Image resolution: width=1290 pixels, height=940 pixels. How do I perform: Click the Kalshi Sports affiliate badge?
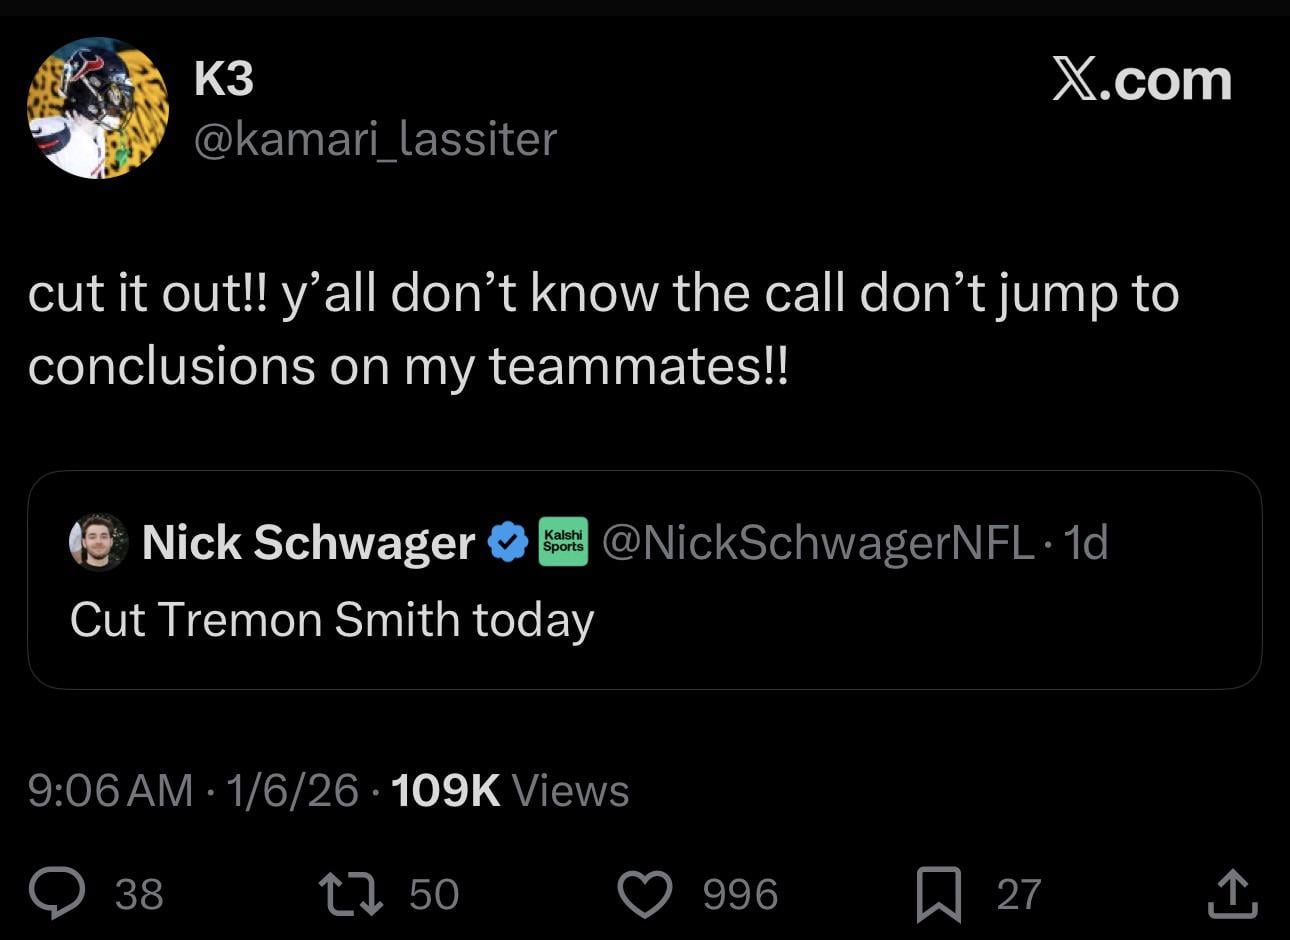(563, 541)
